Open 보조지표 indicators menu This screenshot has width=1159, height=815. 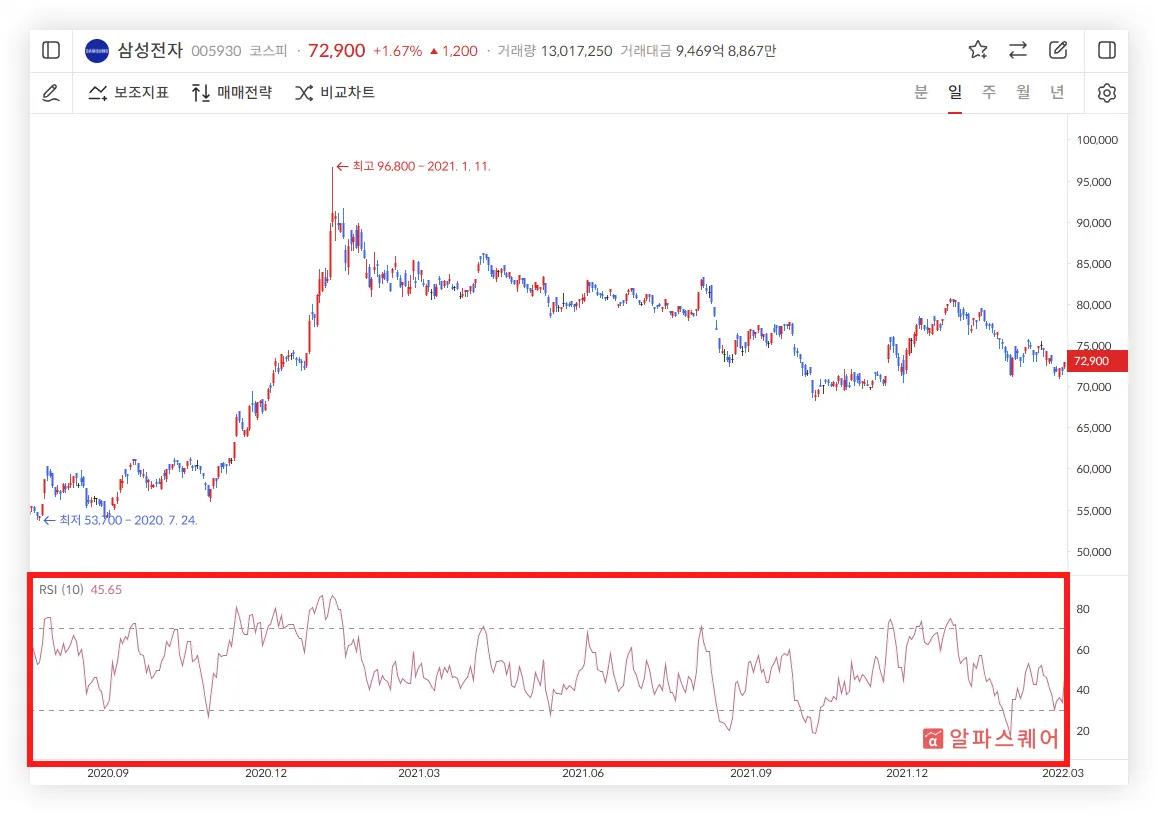tap(129, 92)
